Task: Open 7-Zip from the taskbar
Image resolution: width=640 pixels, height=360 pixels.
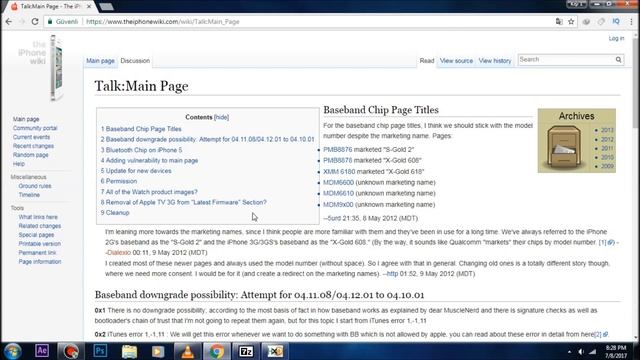Action: tap(246, 351)
